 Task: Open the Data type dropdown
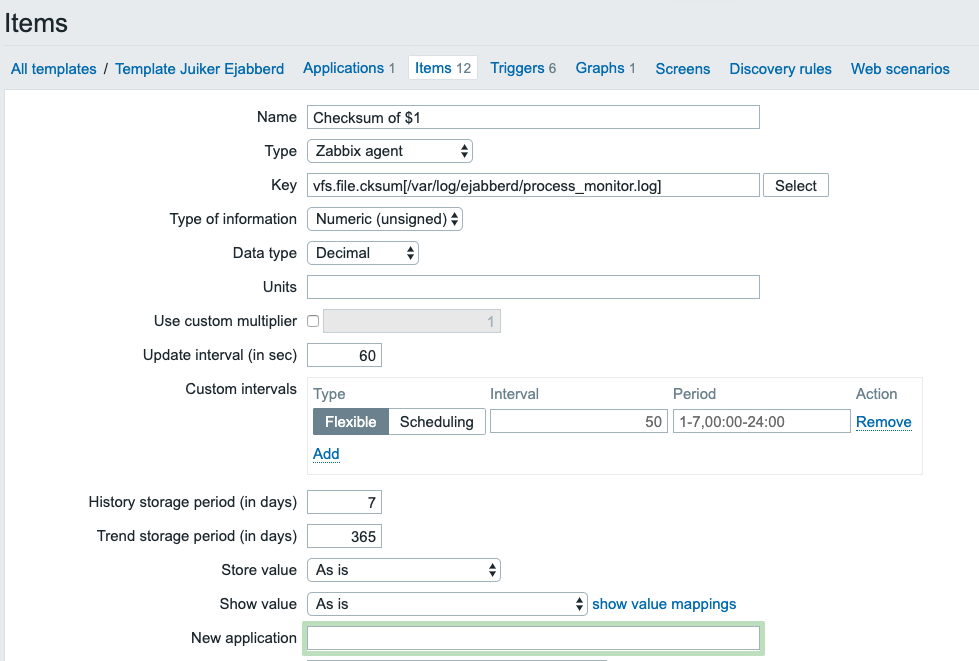tap(362, 253)
